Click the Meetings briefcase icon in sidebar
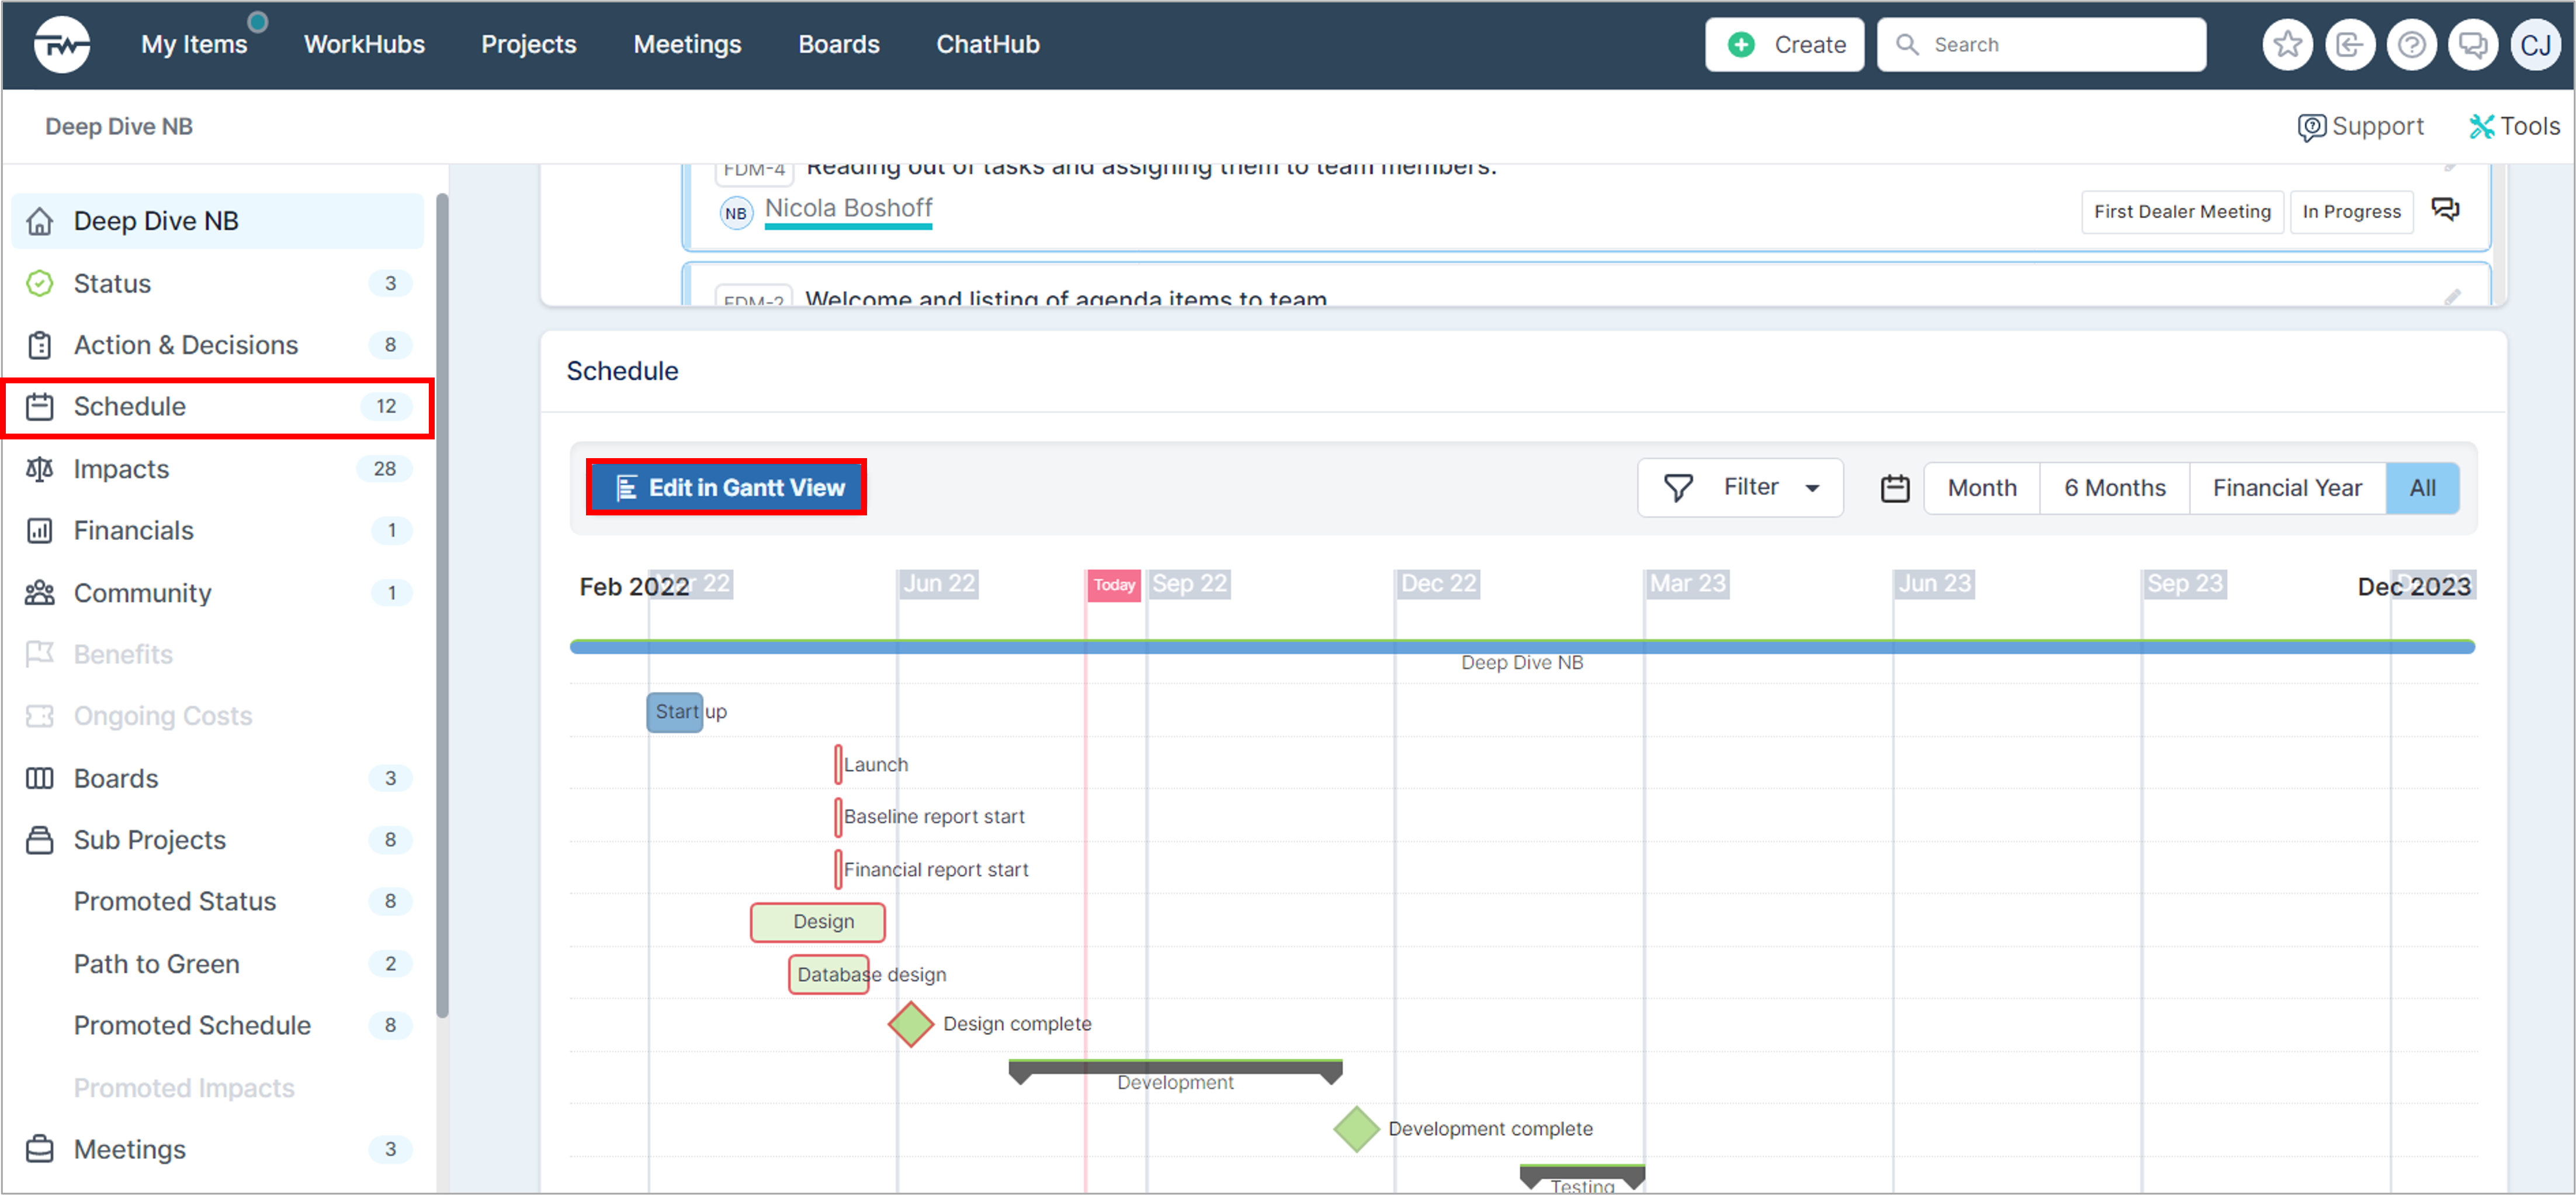Screen dimensions: 2576x1195 40,1149
